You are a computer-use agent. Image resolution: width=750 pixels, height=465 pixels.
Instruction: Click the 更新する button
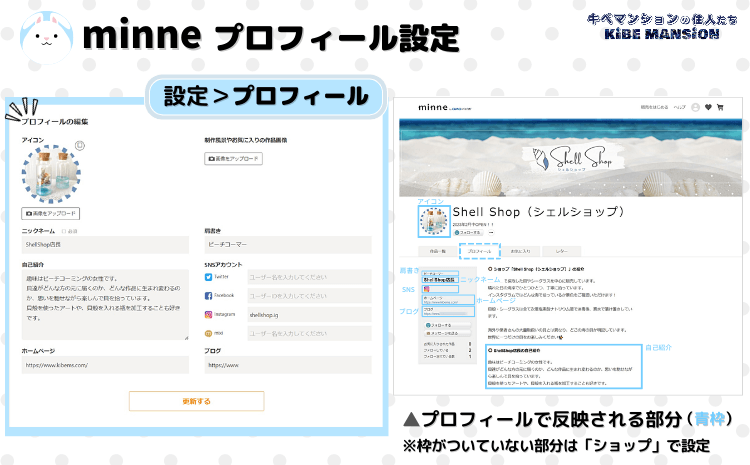(197, 401)
